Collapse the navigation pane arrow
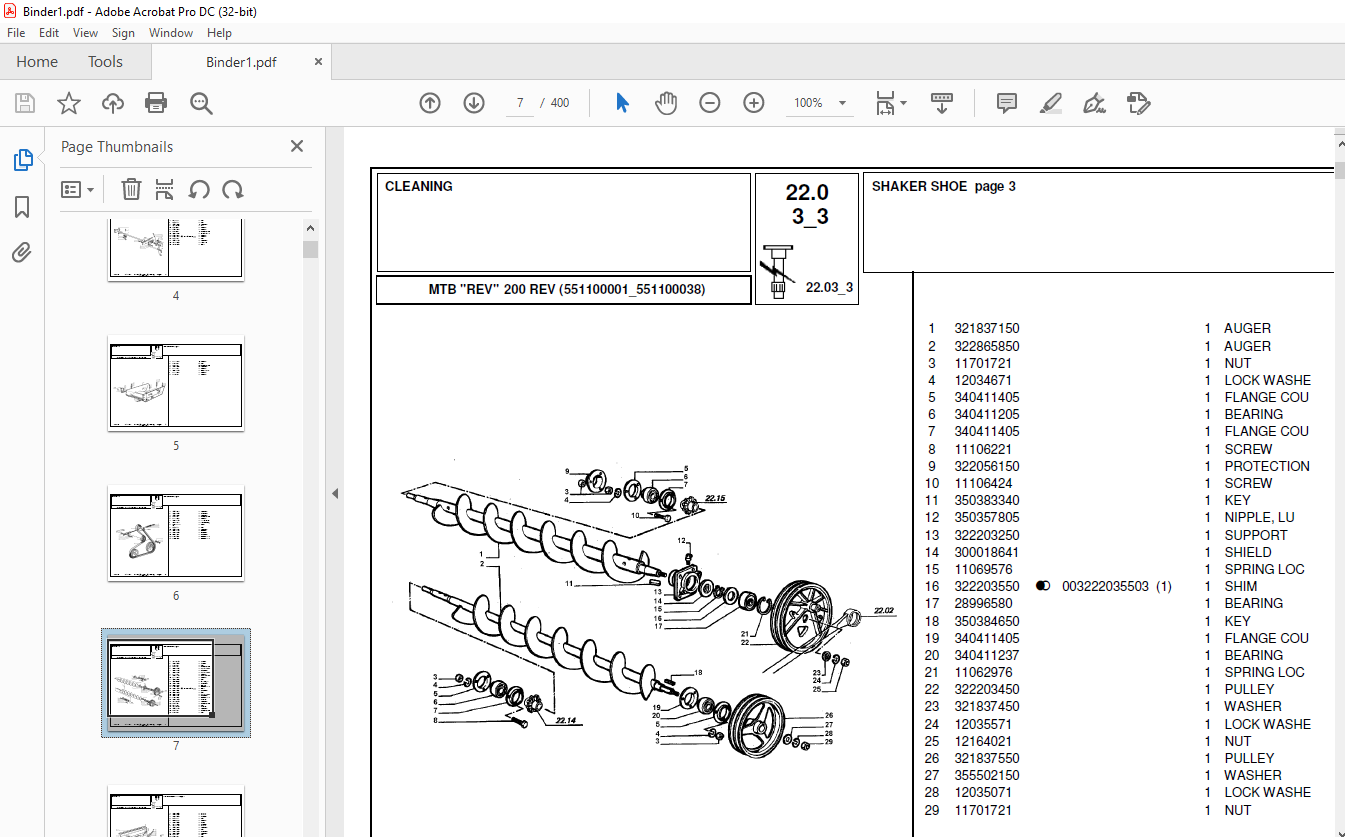The height and width of the screenshot is (837, 1345). [335, 493]
